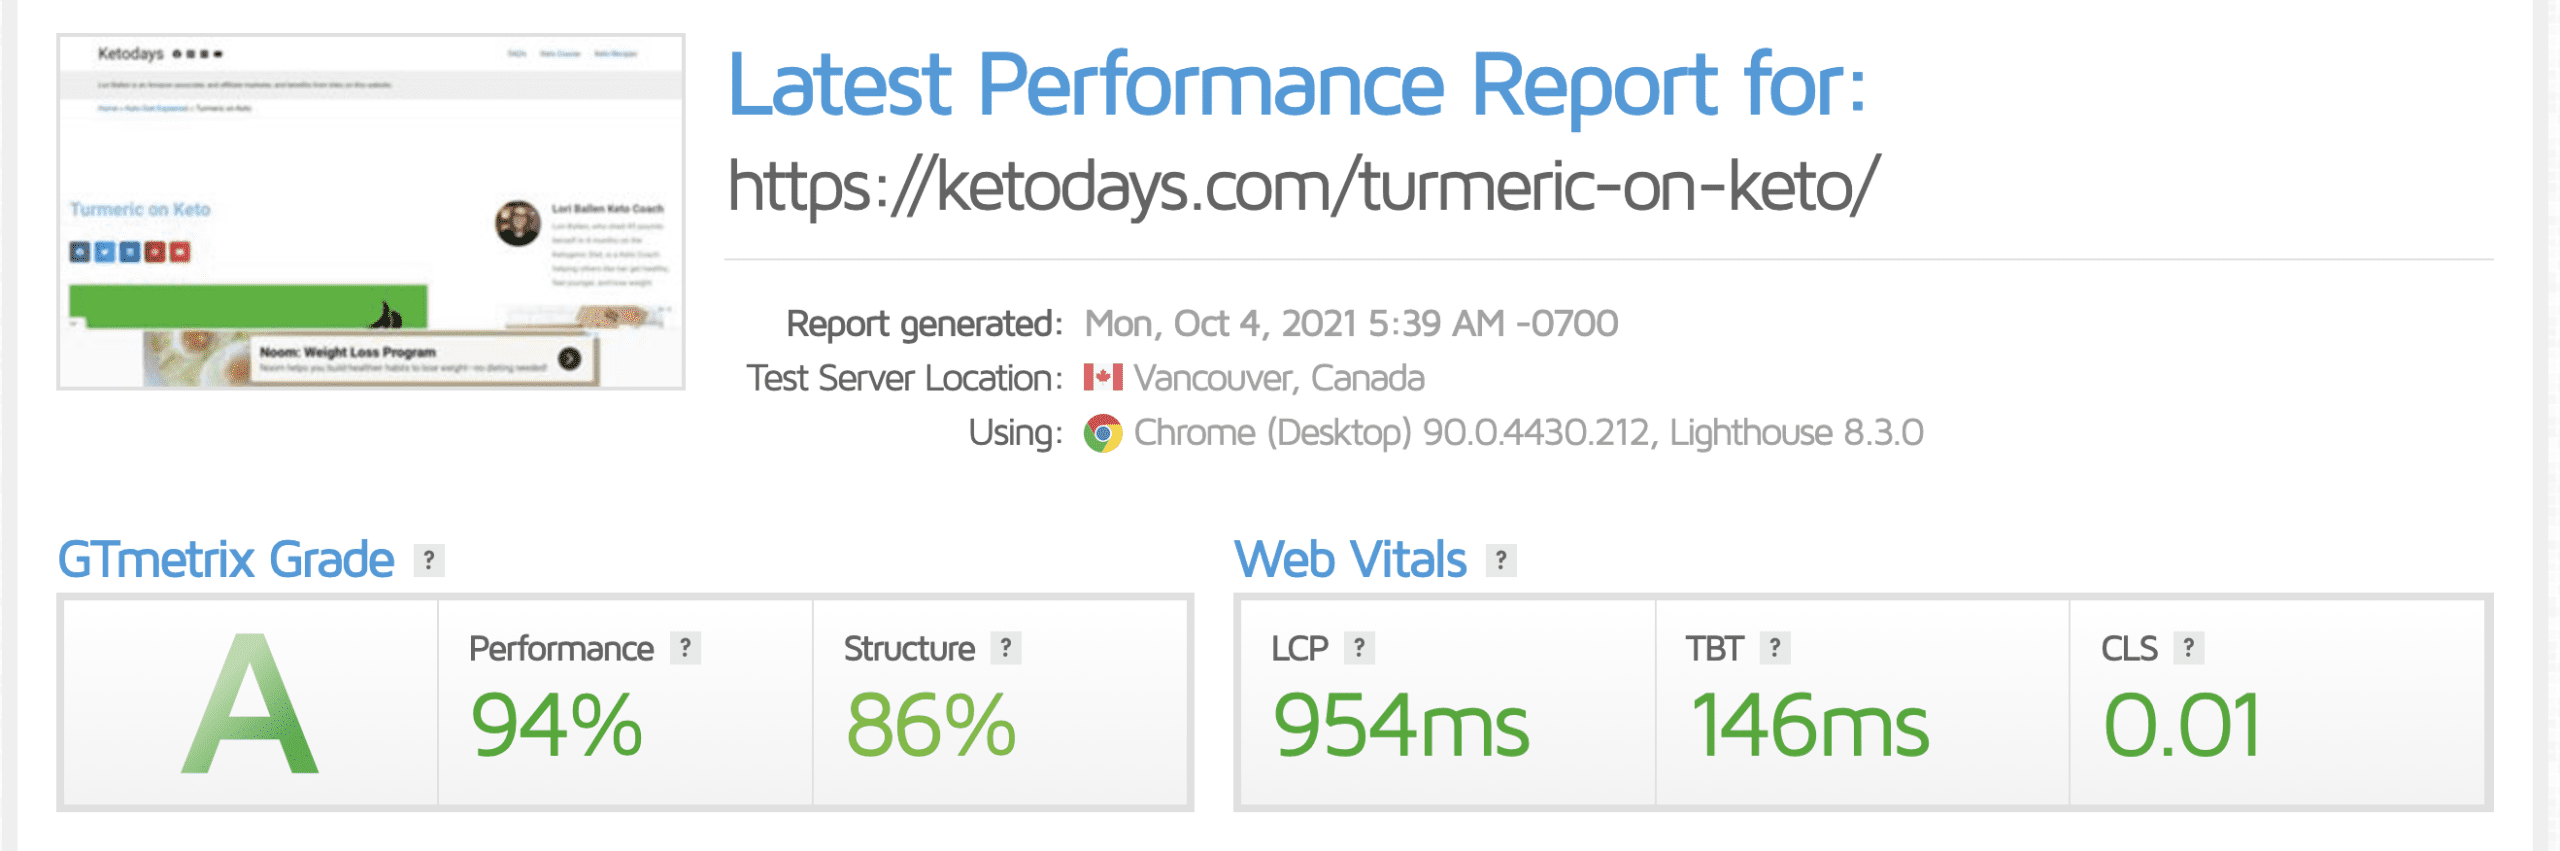Click the 0.01 CLS value
The image size is (2560, 851).
(2182, 725)
